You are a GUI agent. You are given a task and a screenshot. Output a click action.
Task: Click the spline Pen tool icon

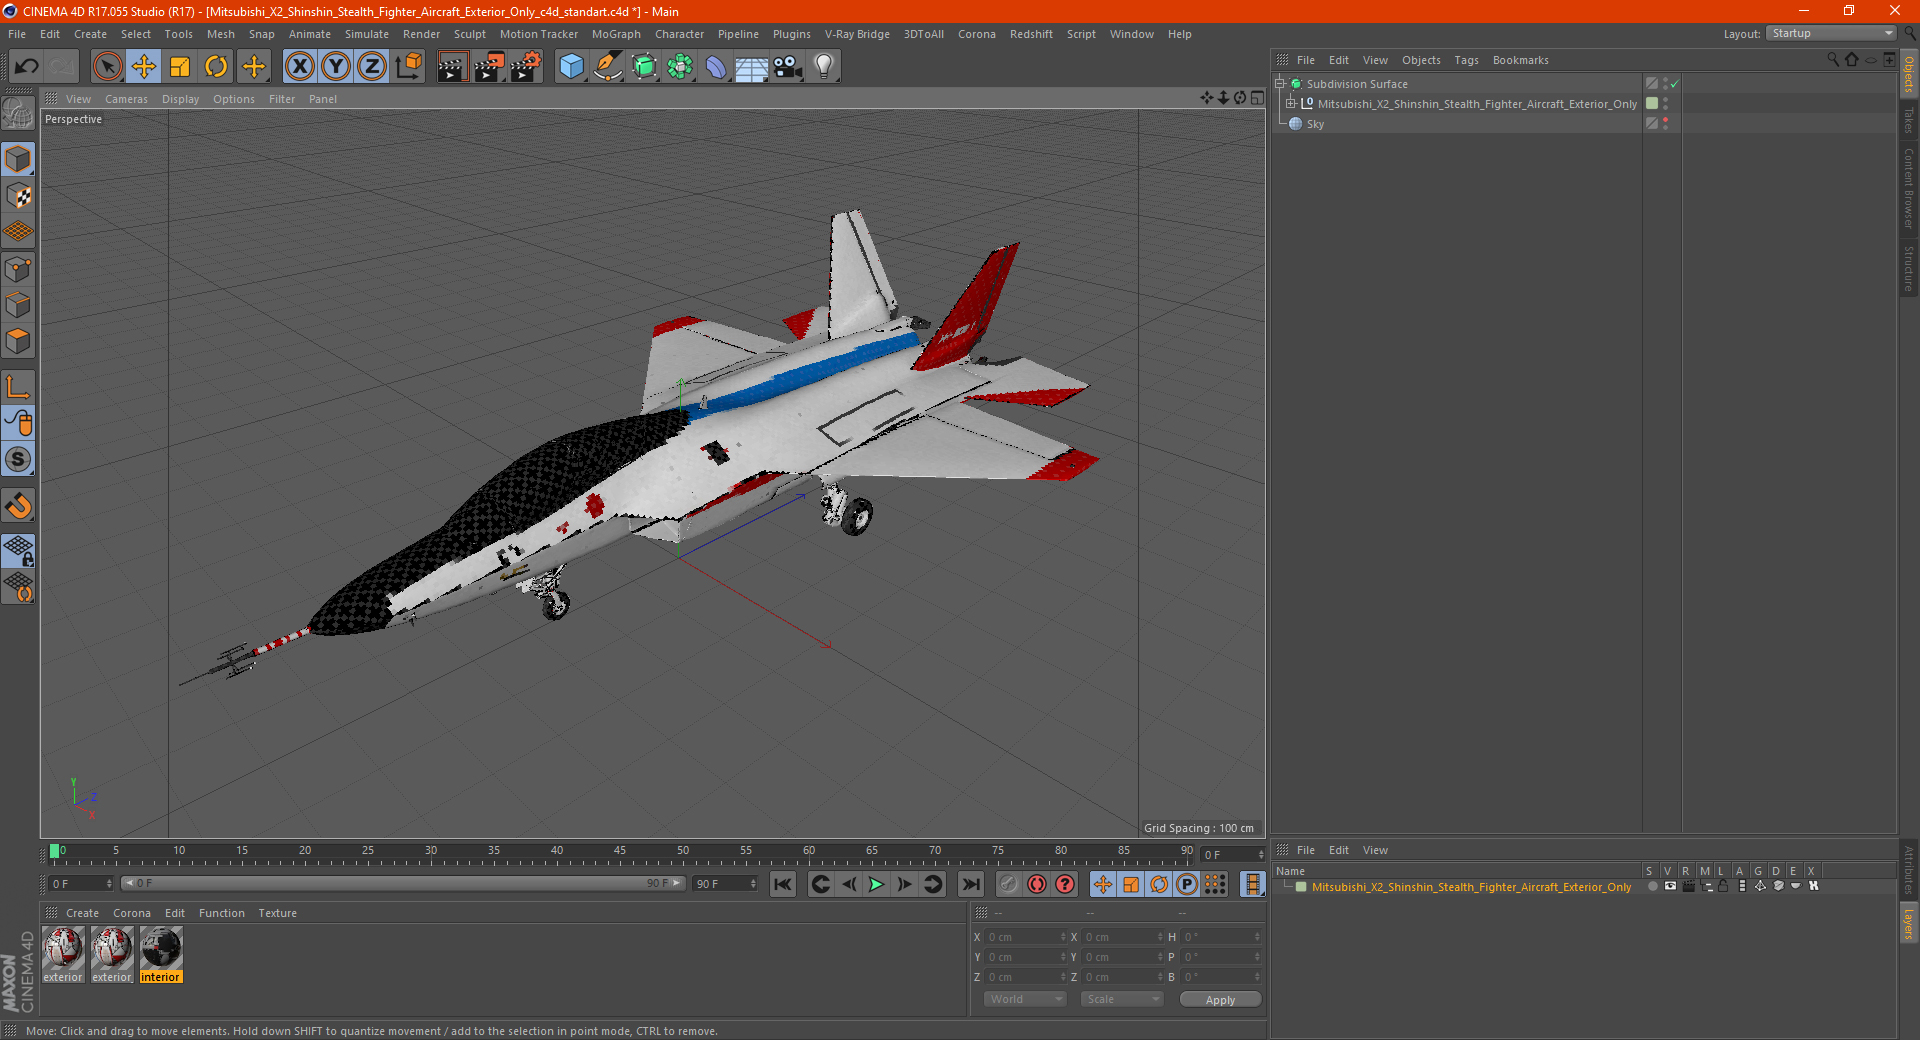[608, 67]
